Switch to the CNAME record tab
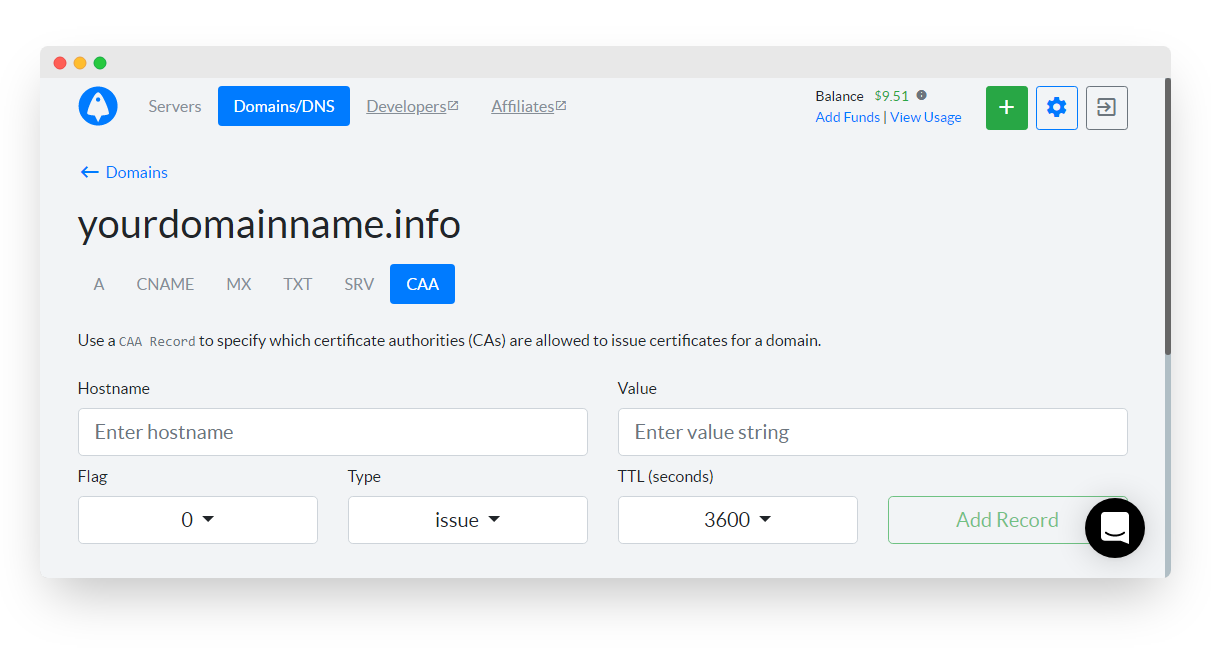Screen dimensions: 1211x652 [165, 284]
